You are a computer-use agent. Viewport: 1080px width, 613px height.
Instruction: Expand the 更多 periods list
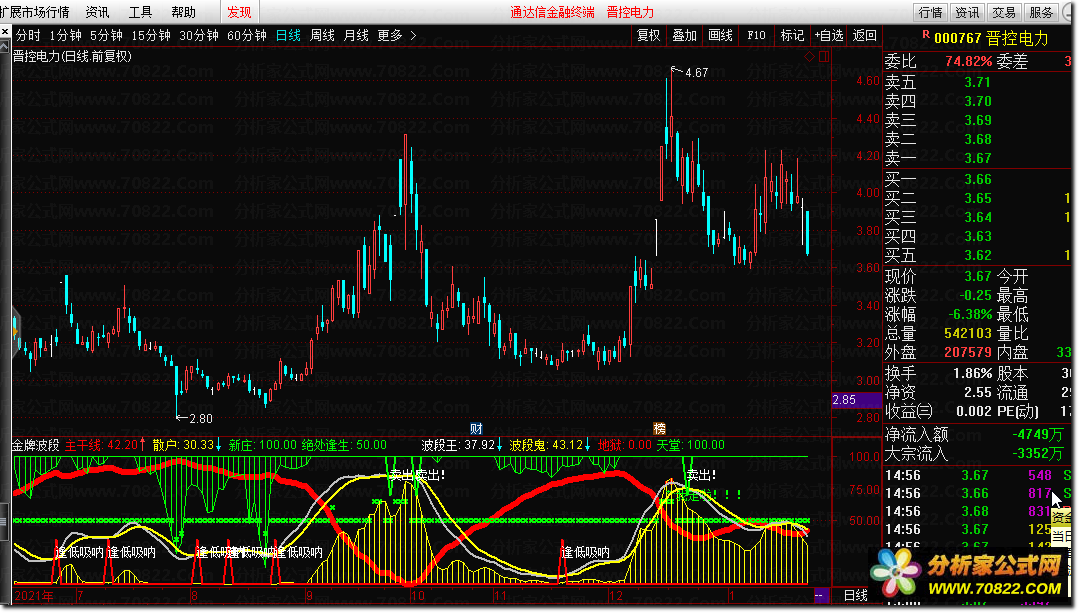397,35
